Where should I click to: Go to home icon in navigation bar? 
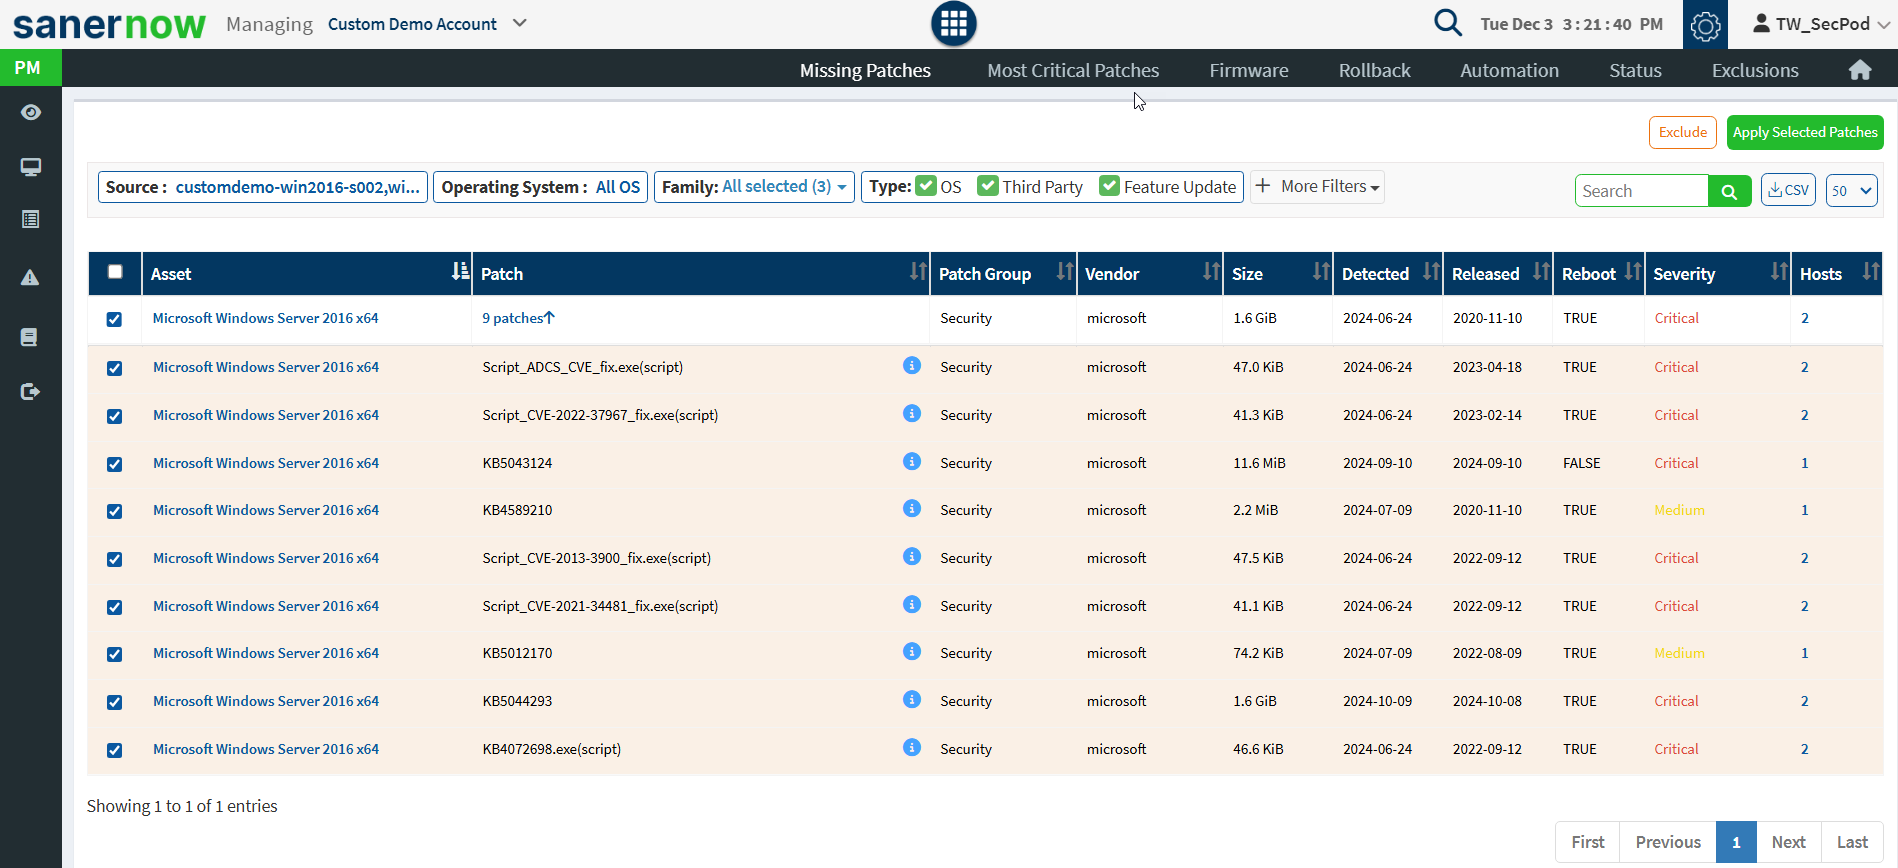point(1859,70)
